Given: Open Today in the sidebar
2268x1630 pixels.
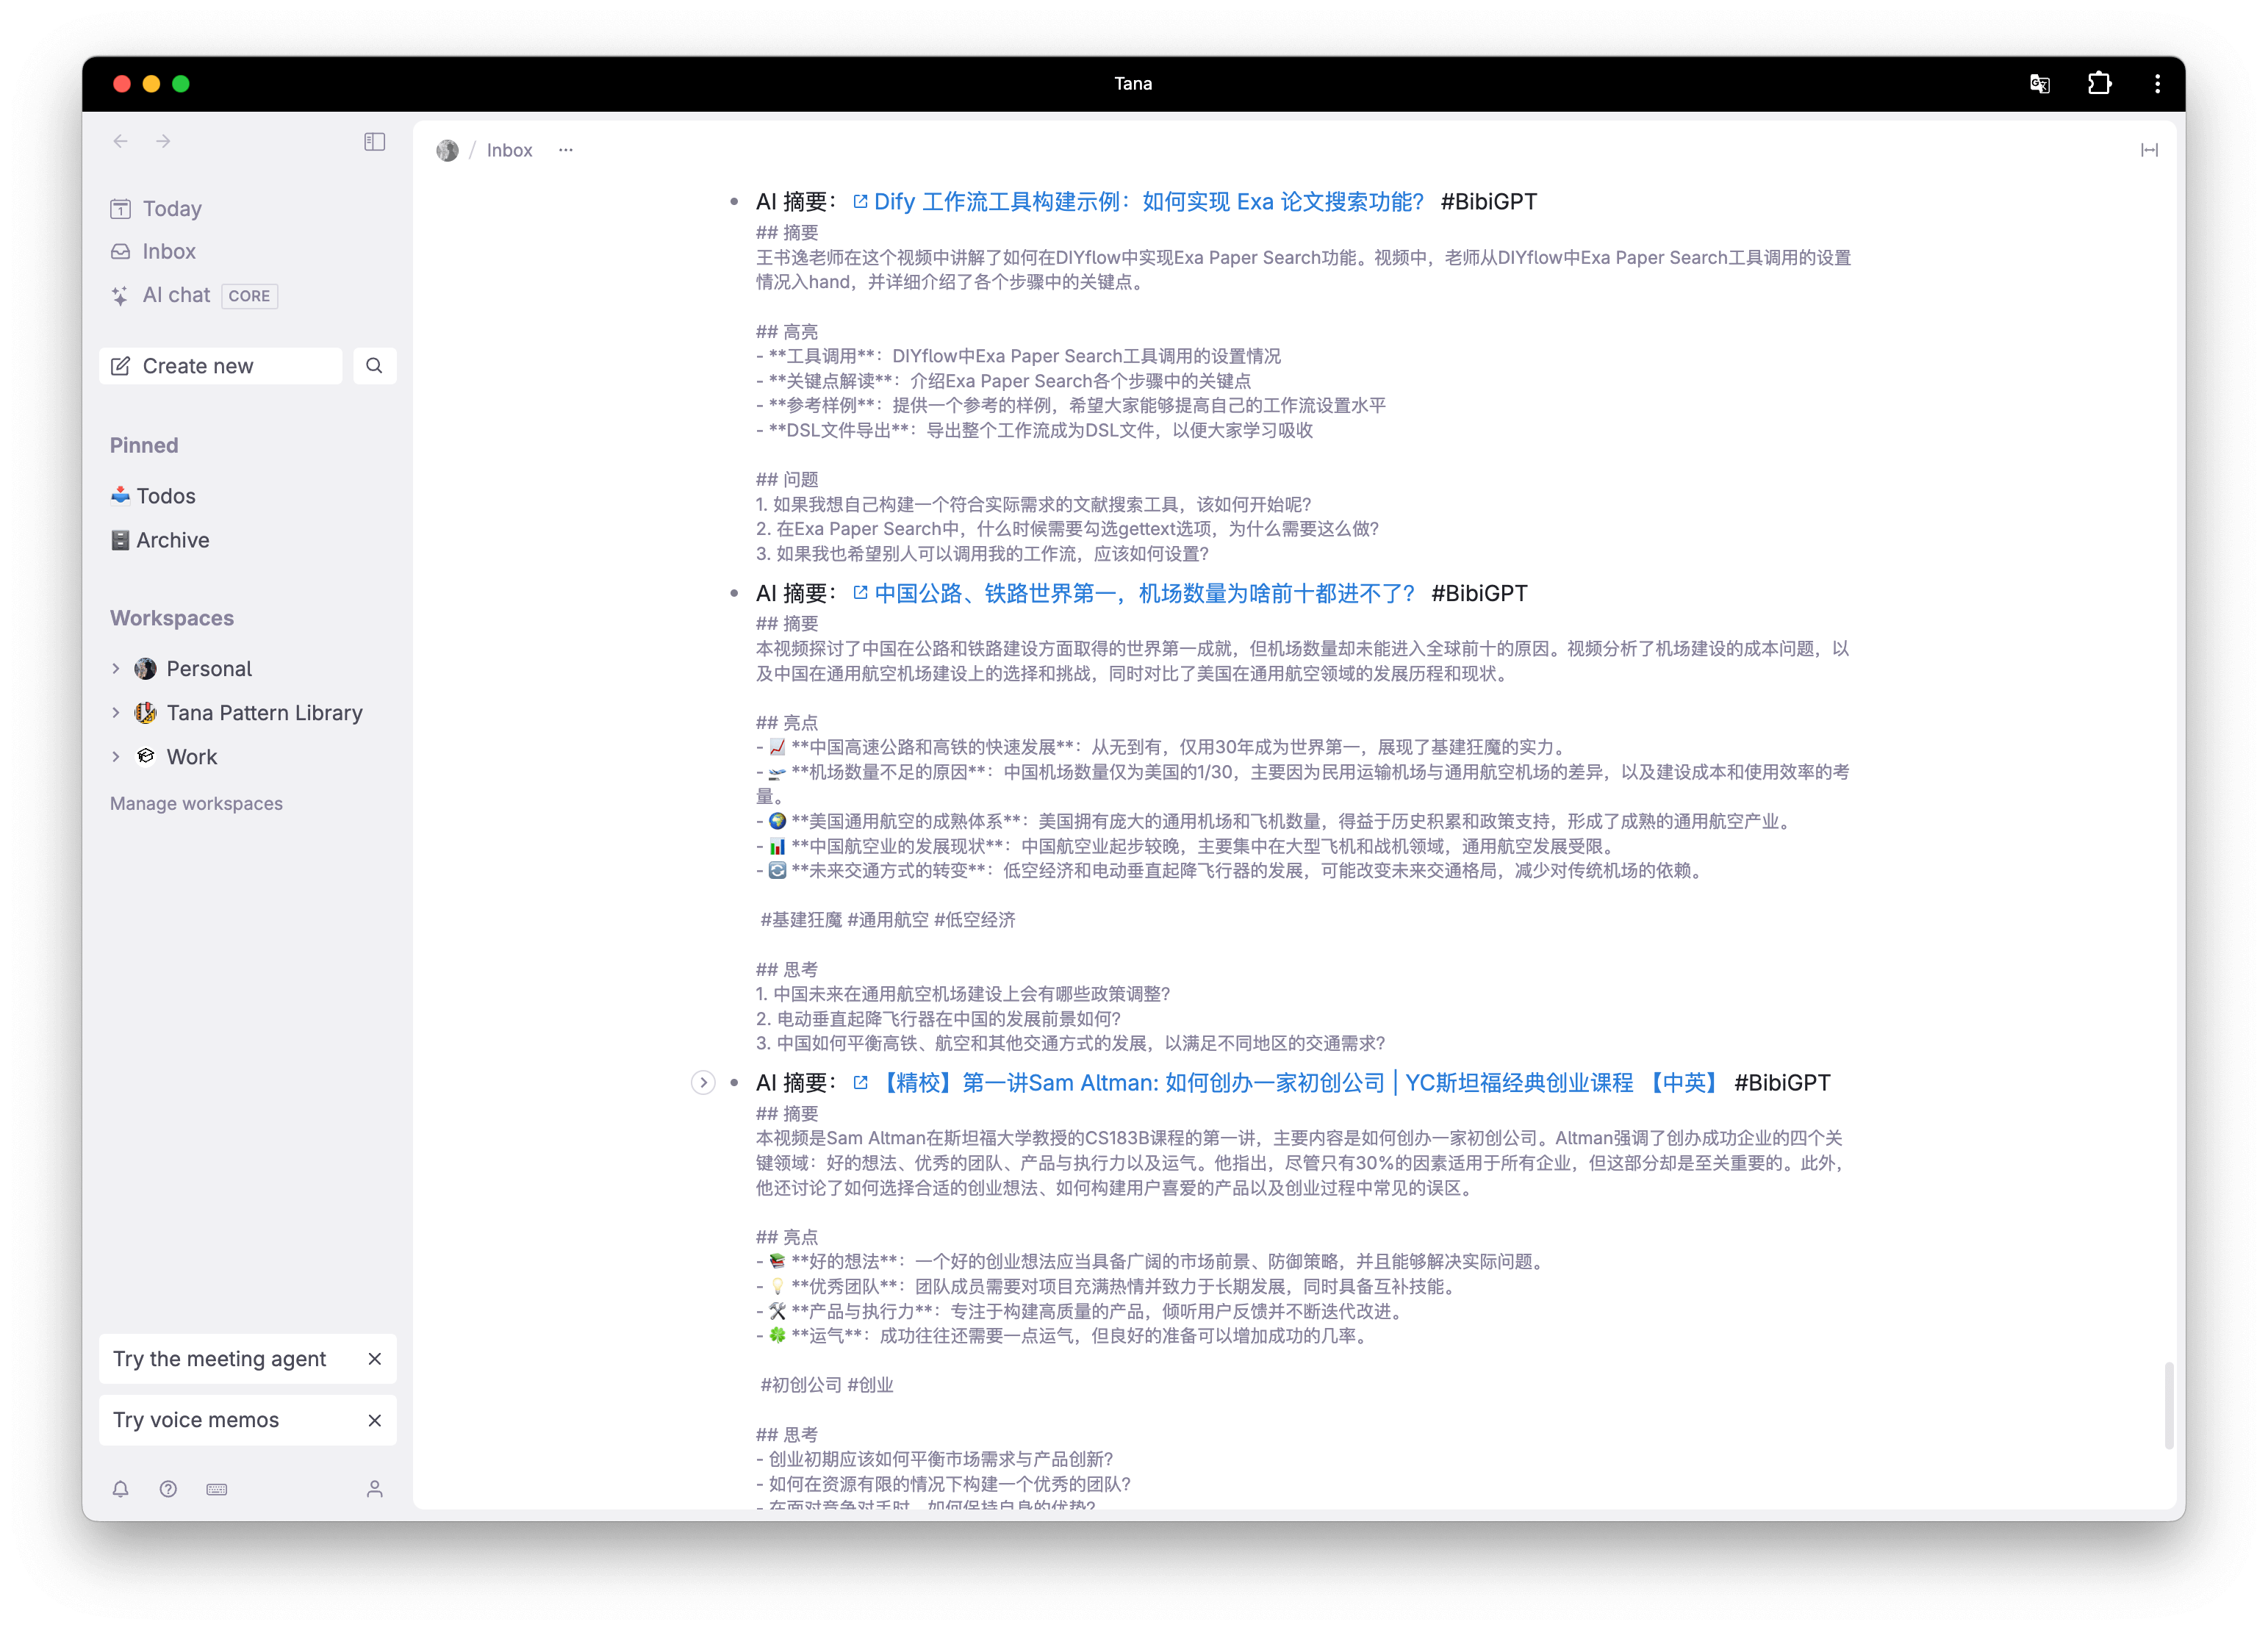Looking at the screenshot, I should 172,209.
